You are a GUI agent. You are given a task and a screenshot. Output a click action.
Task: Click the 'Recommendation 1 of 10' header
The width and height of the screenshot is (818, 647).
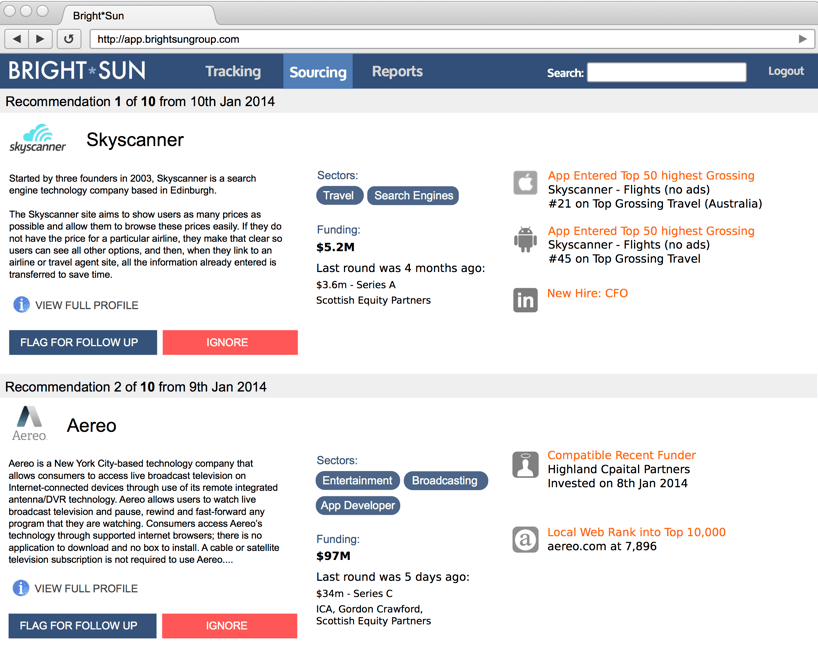click(x=140, y=101)
